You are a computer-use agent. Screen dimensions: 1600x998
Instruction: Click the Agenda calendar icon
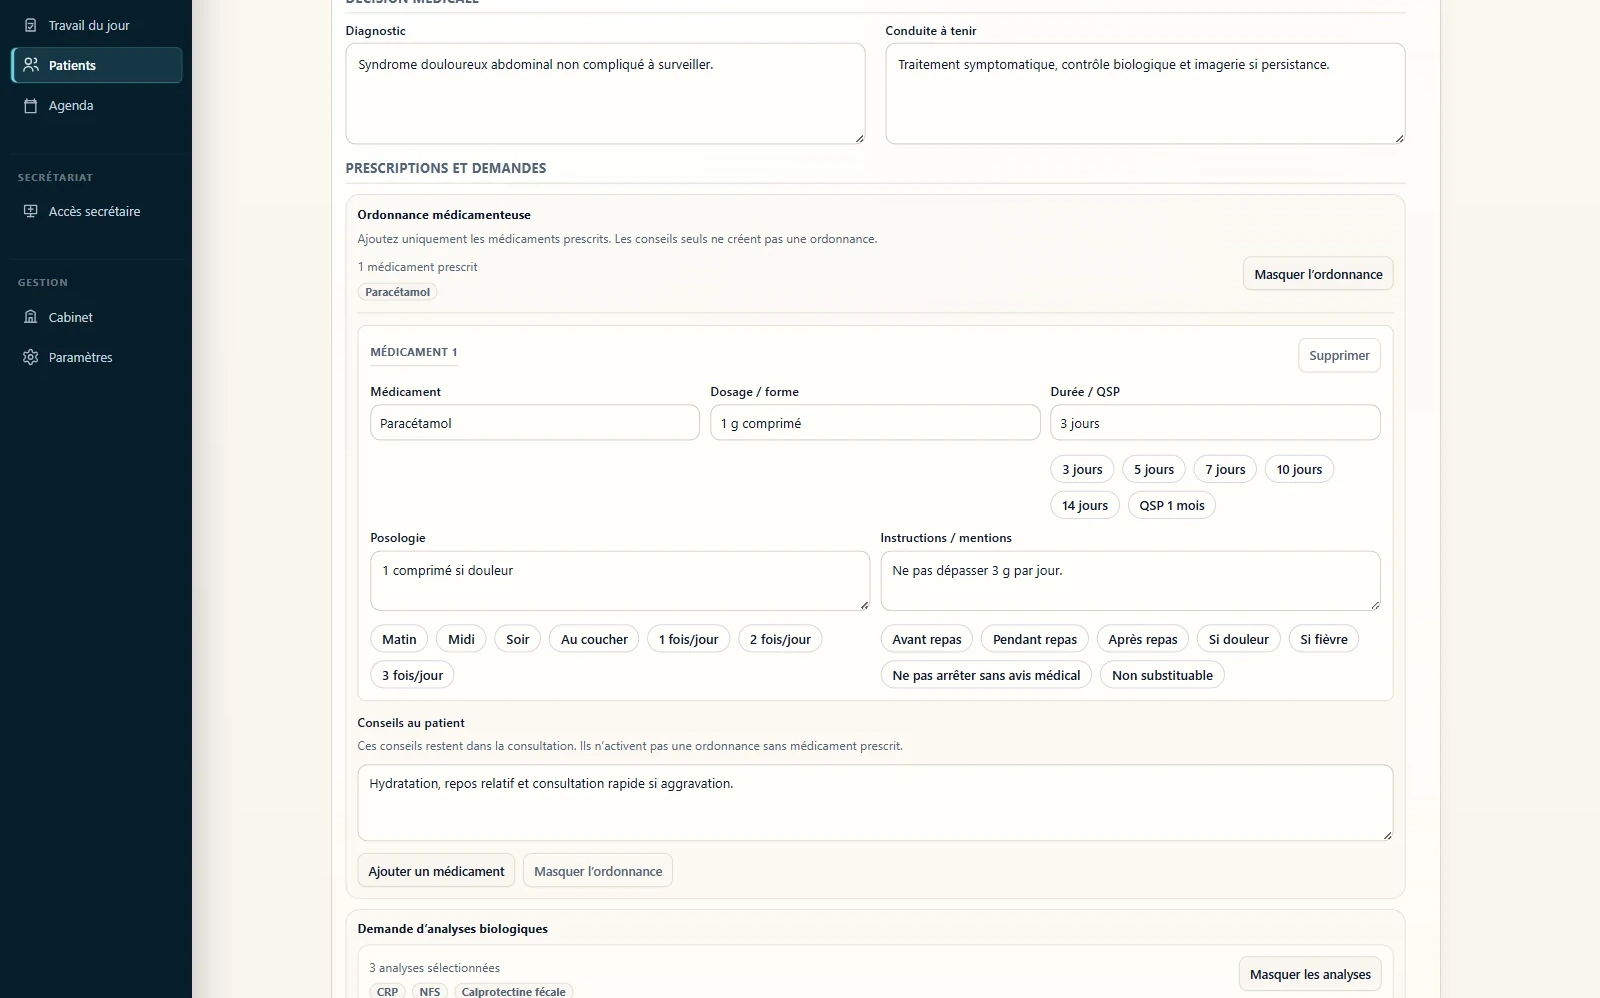coord(31,105)
